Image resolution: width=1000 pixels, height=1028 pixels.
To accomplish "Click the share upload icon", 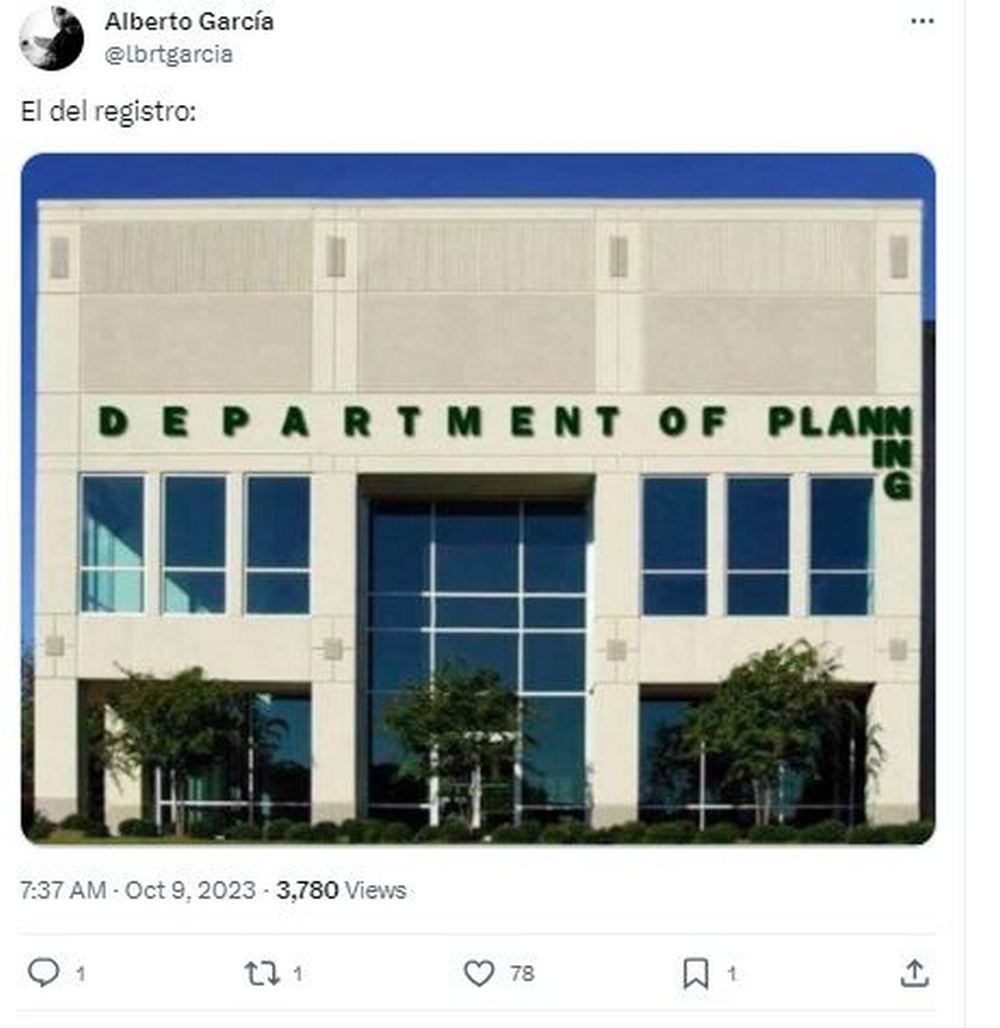I will point(914,972).
